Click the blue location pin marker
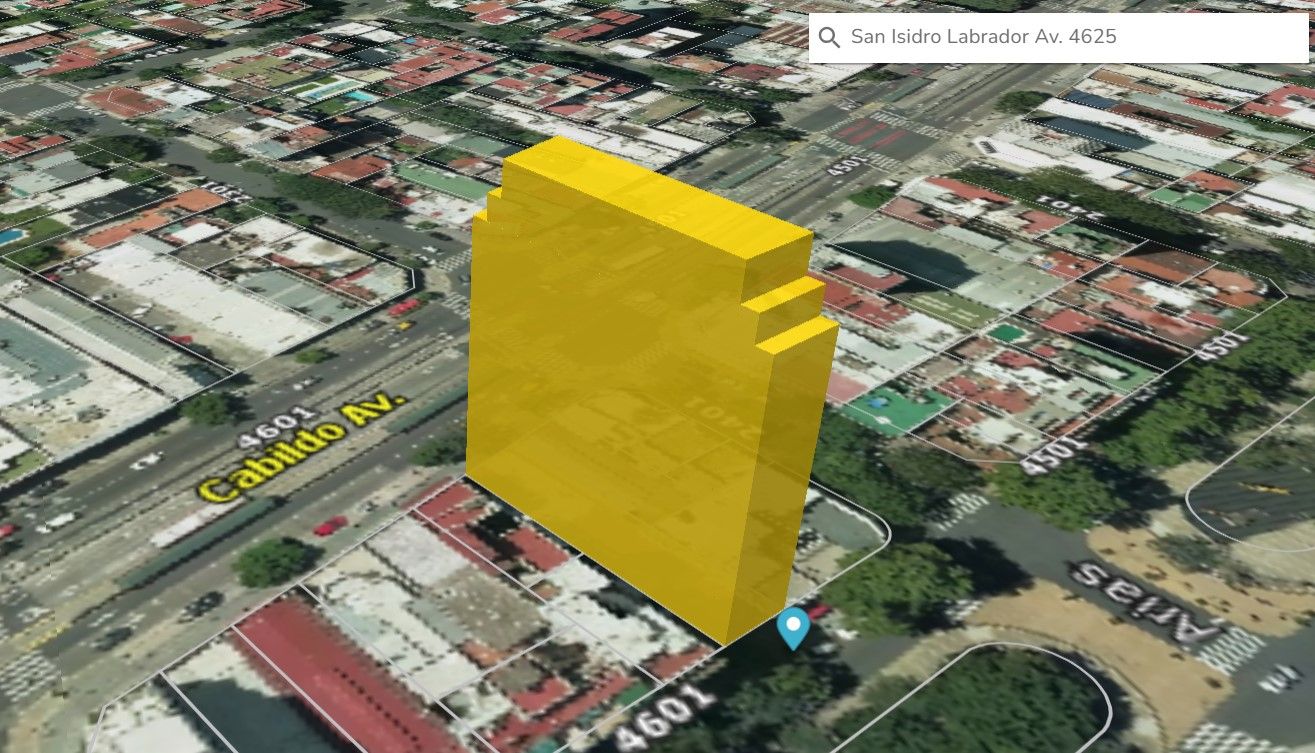This screenshot has width=1315, height=753. click(x=793, y=629)
